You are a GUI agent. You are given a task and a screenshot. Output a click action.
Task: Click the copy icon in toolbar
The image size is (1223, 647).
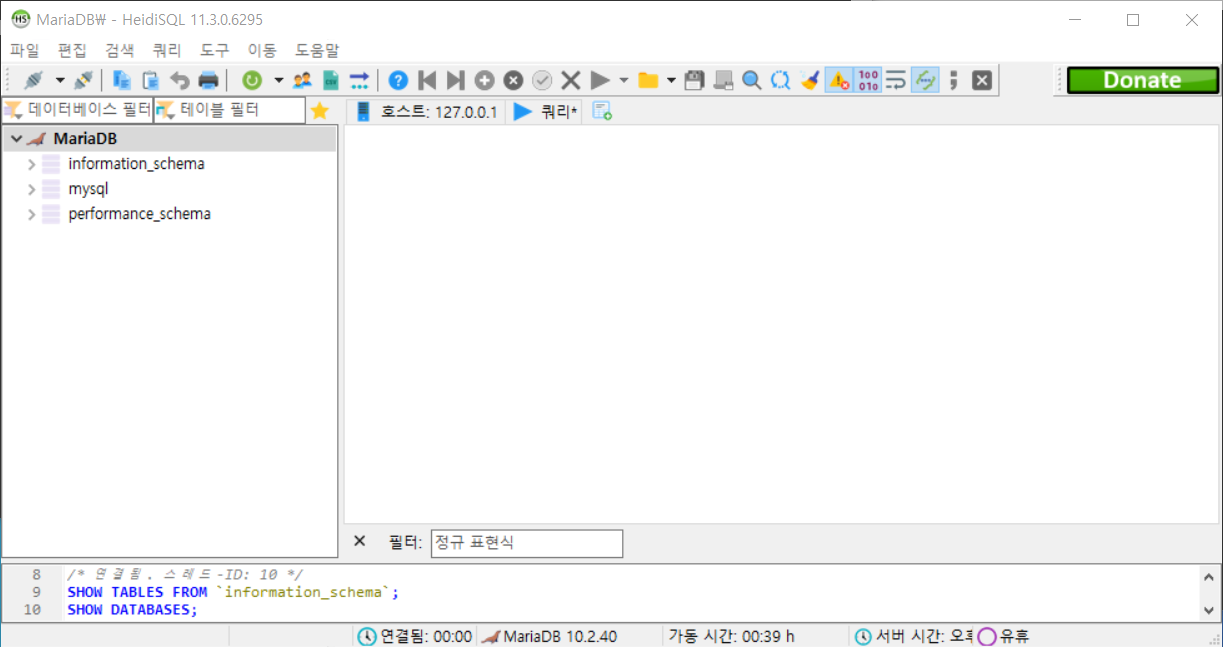click(x=122, y=80)
